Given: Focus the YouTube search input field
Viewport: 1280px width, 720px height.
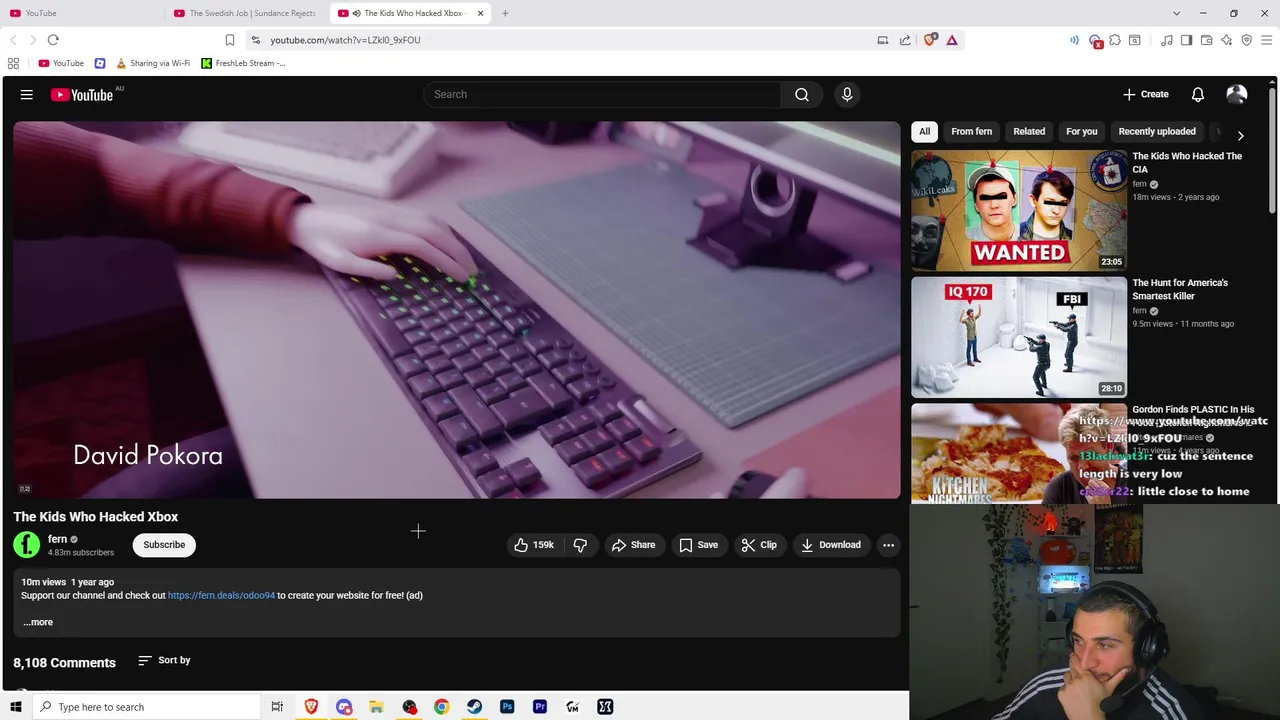Looking at the screenshot, I should (603, 94).
